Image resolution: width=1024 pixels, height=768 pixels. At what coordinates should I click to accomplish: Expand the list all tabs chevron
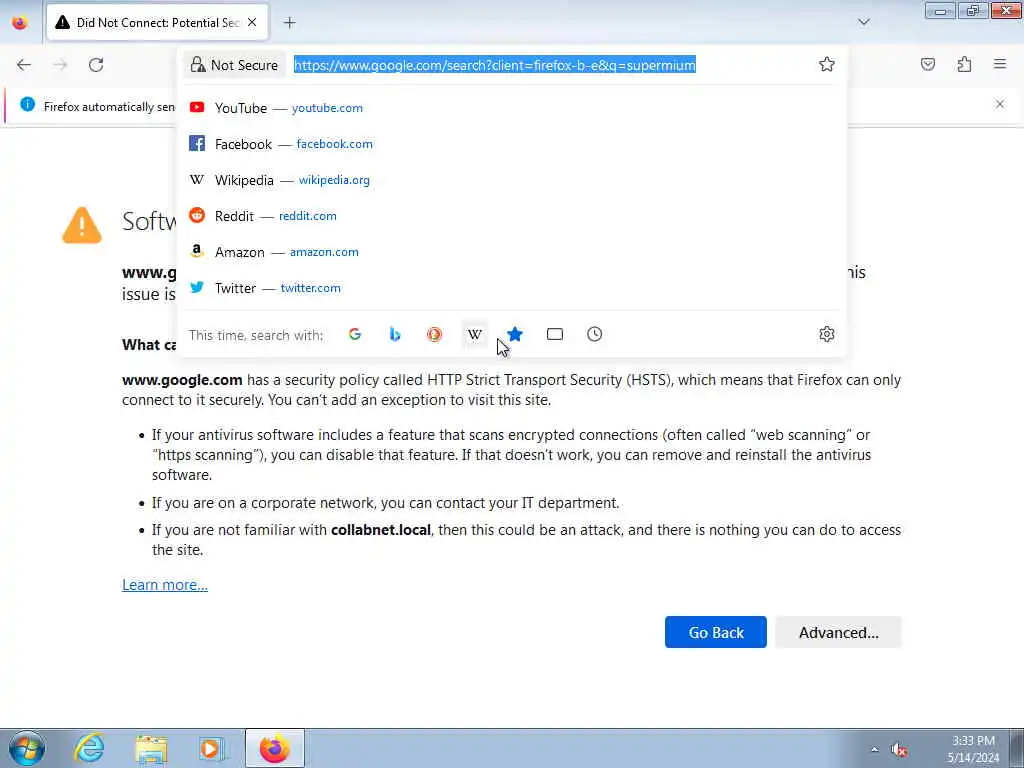tap(864, 22)
